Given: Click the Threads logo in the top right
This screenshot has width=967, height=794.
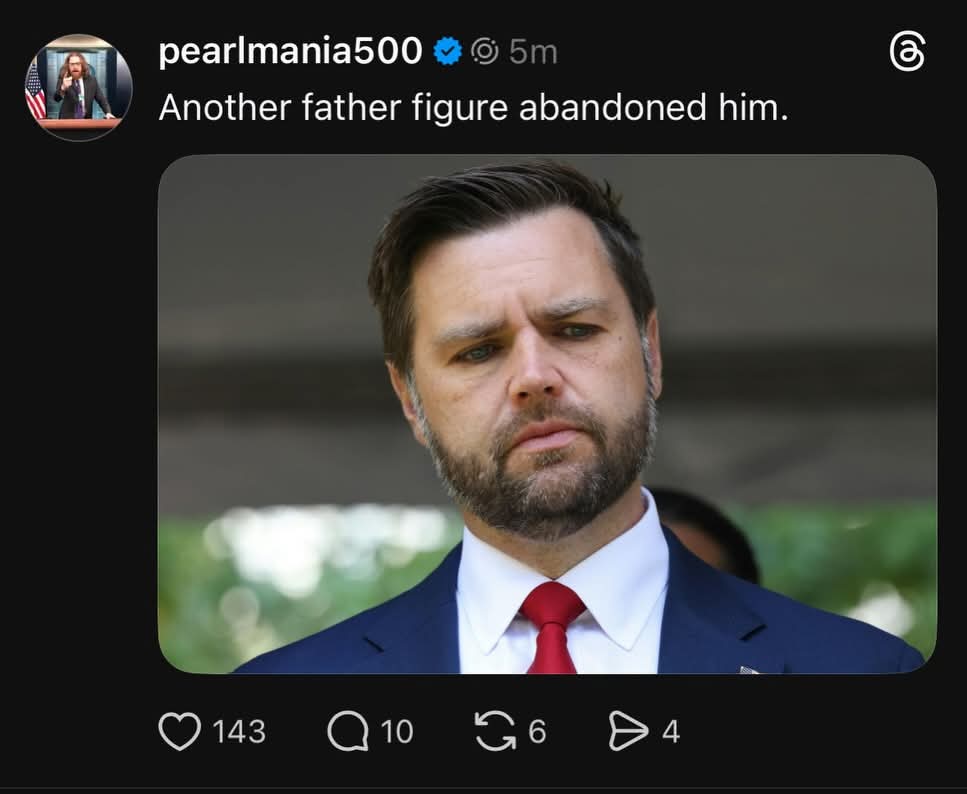Looking at the screenshot, I should click(x=907, y=52).
